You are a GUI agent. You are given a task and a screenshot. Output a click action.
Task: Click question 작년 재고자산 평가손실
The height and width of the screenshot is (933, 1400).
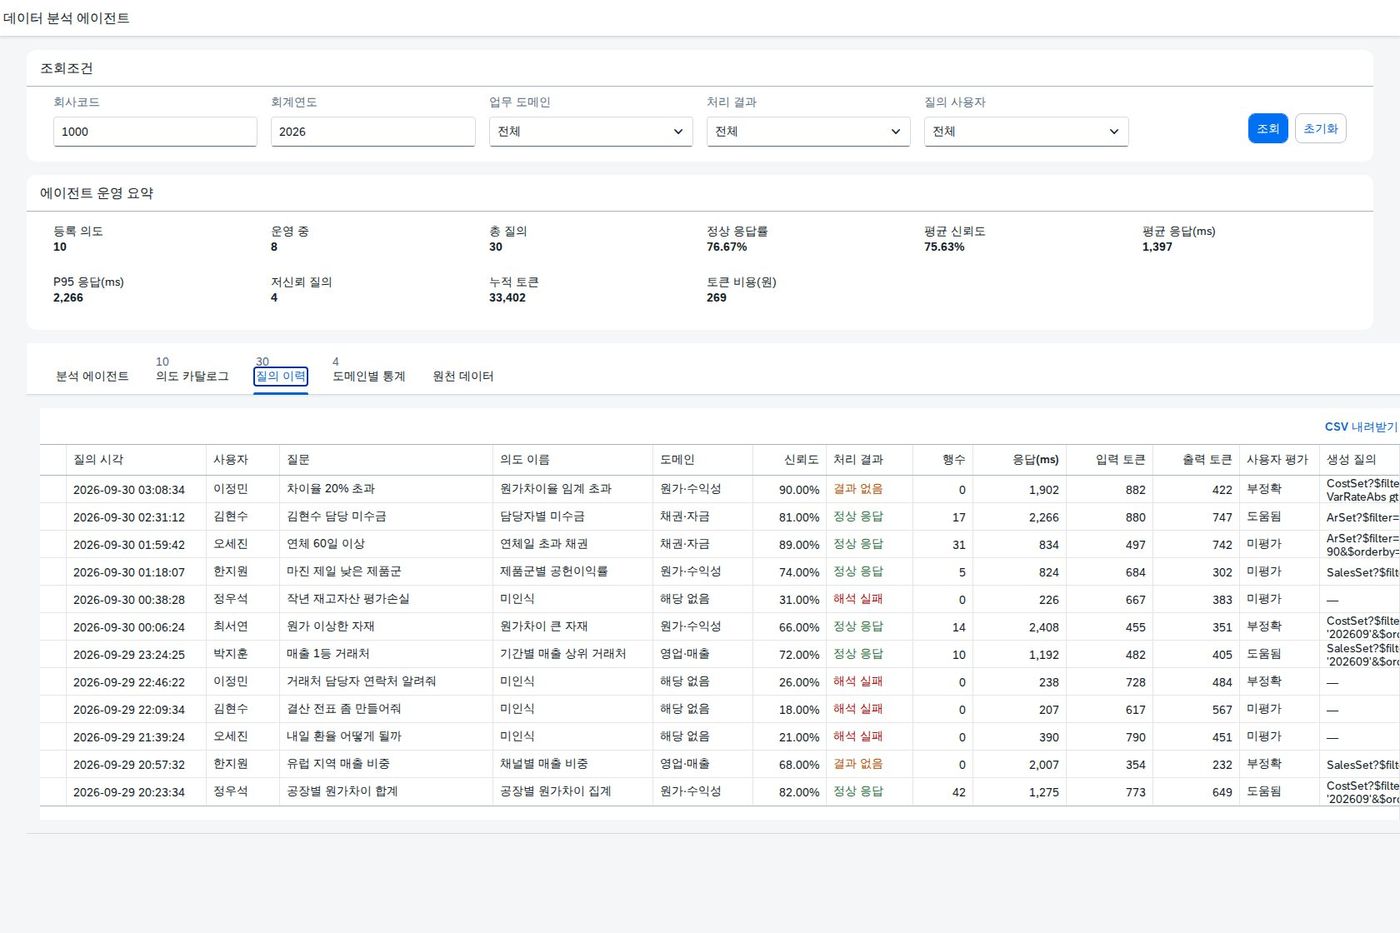[348, 599]
